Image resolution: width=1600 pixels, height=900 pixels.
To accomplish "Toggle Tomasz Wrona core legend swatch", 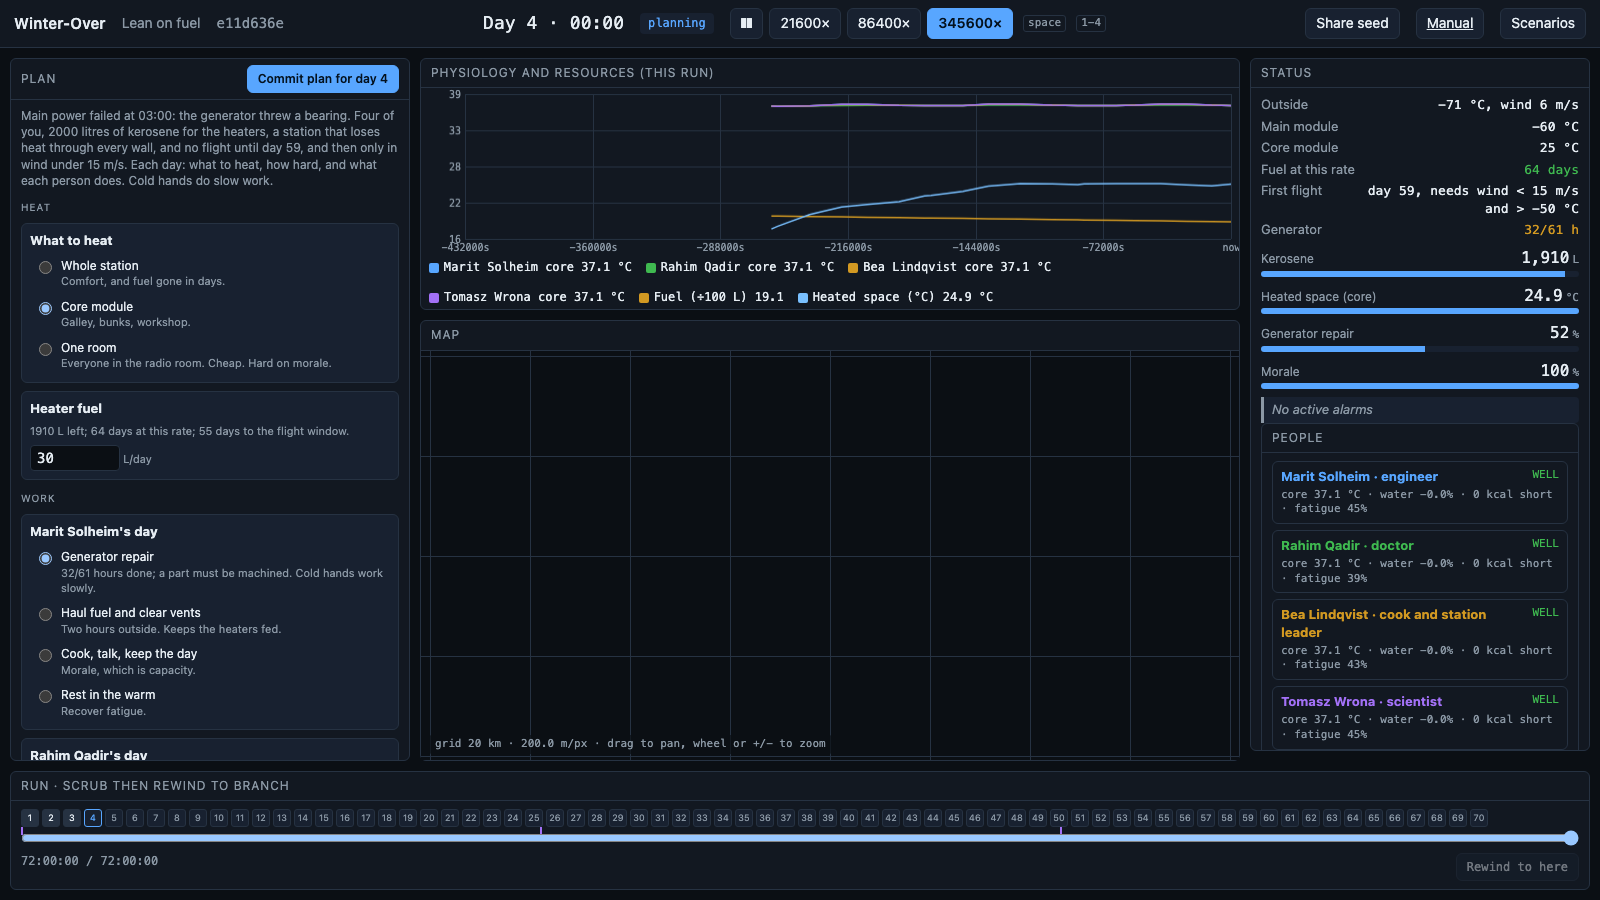I will [x=434, y=298].
